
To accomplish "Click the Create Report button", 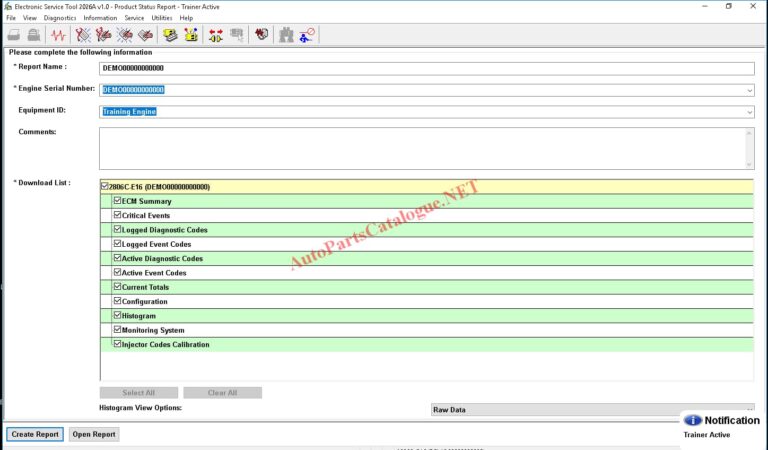I will (35, 434).
